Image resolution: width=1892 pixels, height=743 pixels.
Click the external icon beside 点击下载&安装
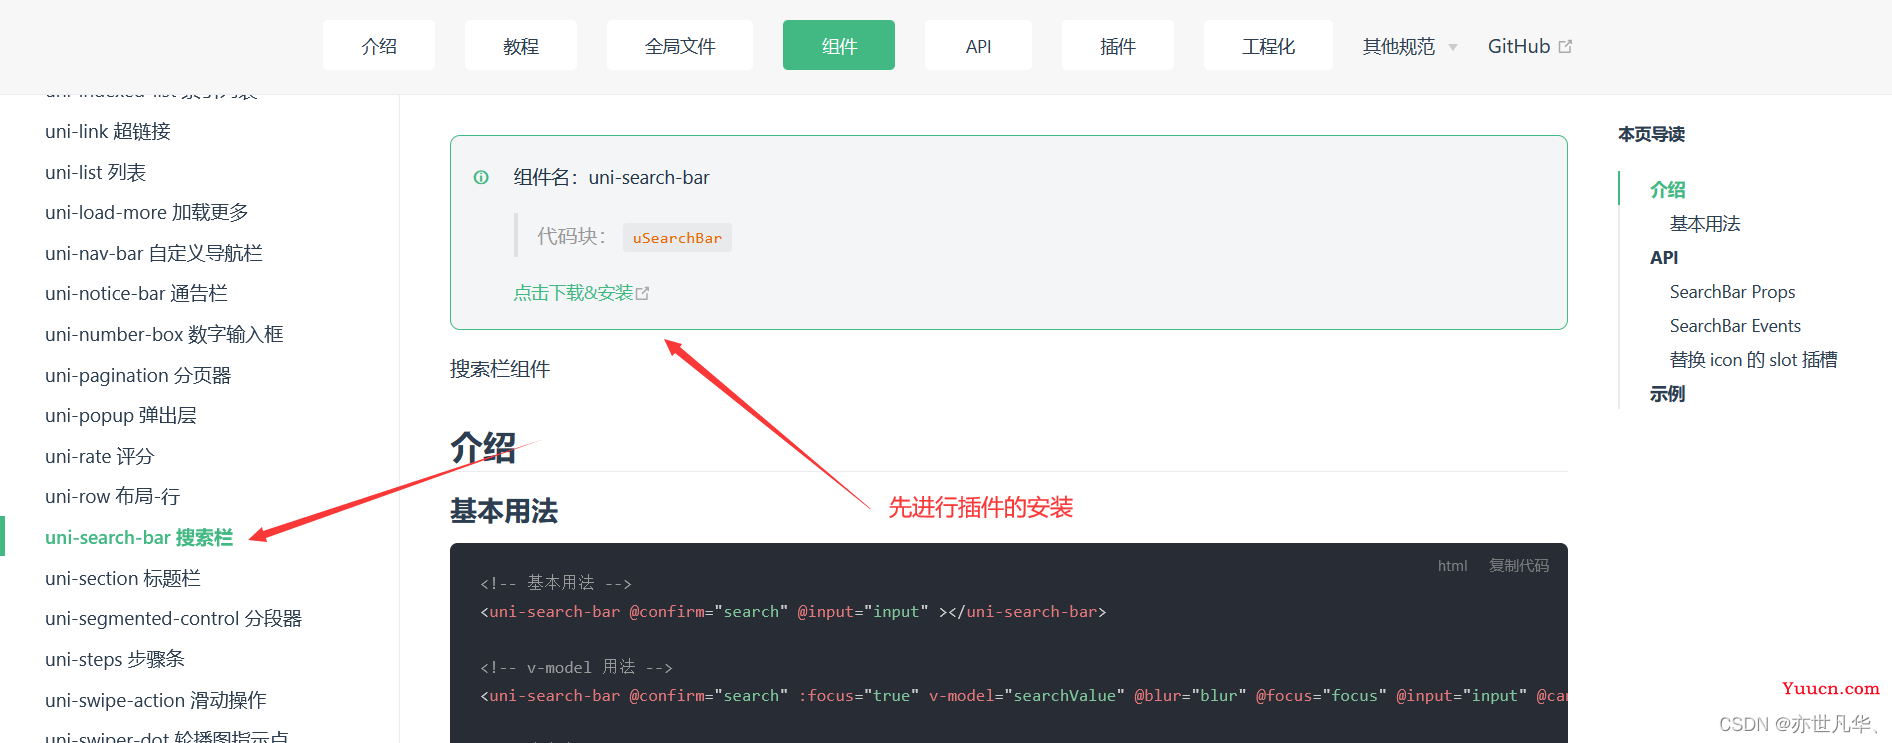click(x=642, y=293)
